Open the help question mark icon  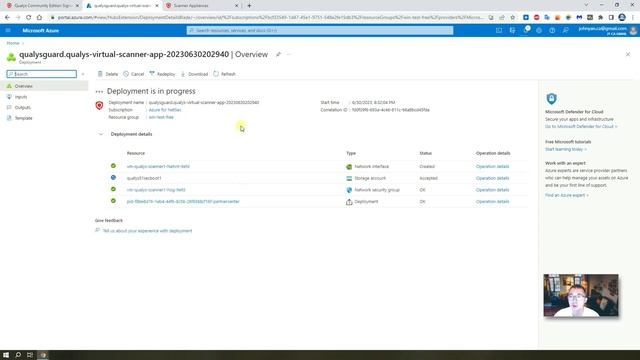click(552, 30)
